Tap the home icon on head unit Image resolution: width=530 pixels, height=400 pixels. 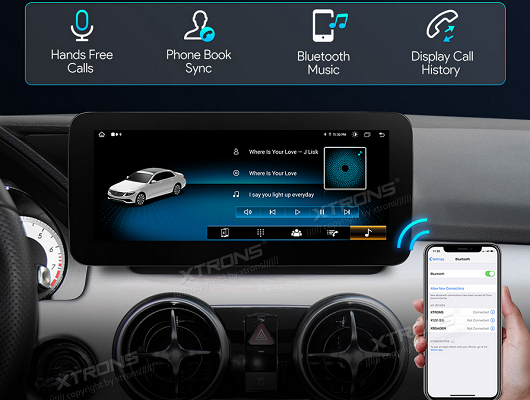tap(102, 135)
